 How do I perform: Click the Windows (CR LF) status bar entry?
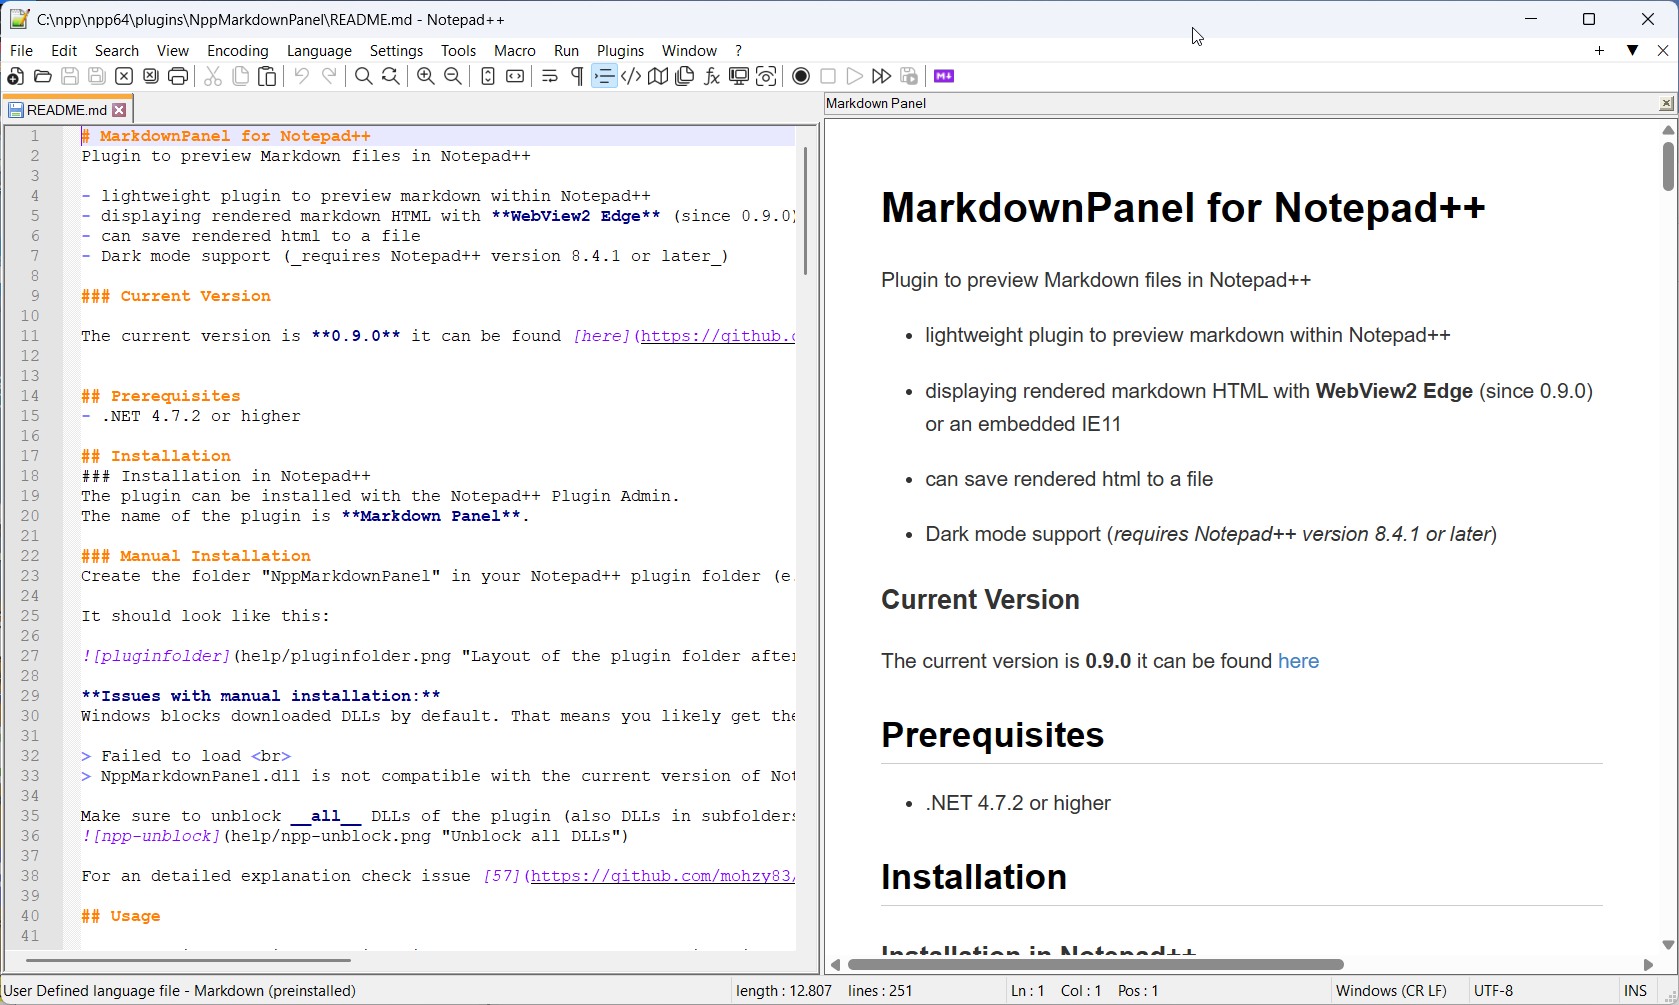pyautogui.click(x=1391, y=991)
